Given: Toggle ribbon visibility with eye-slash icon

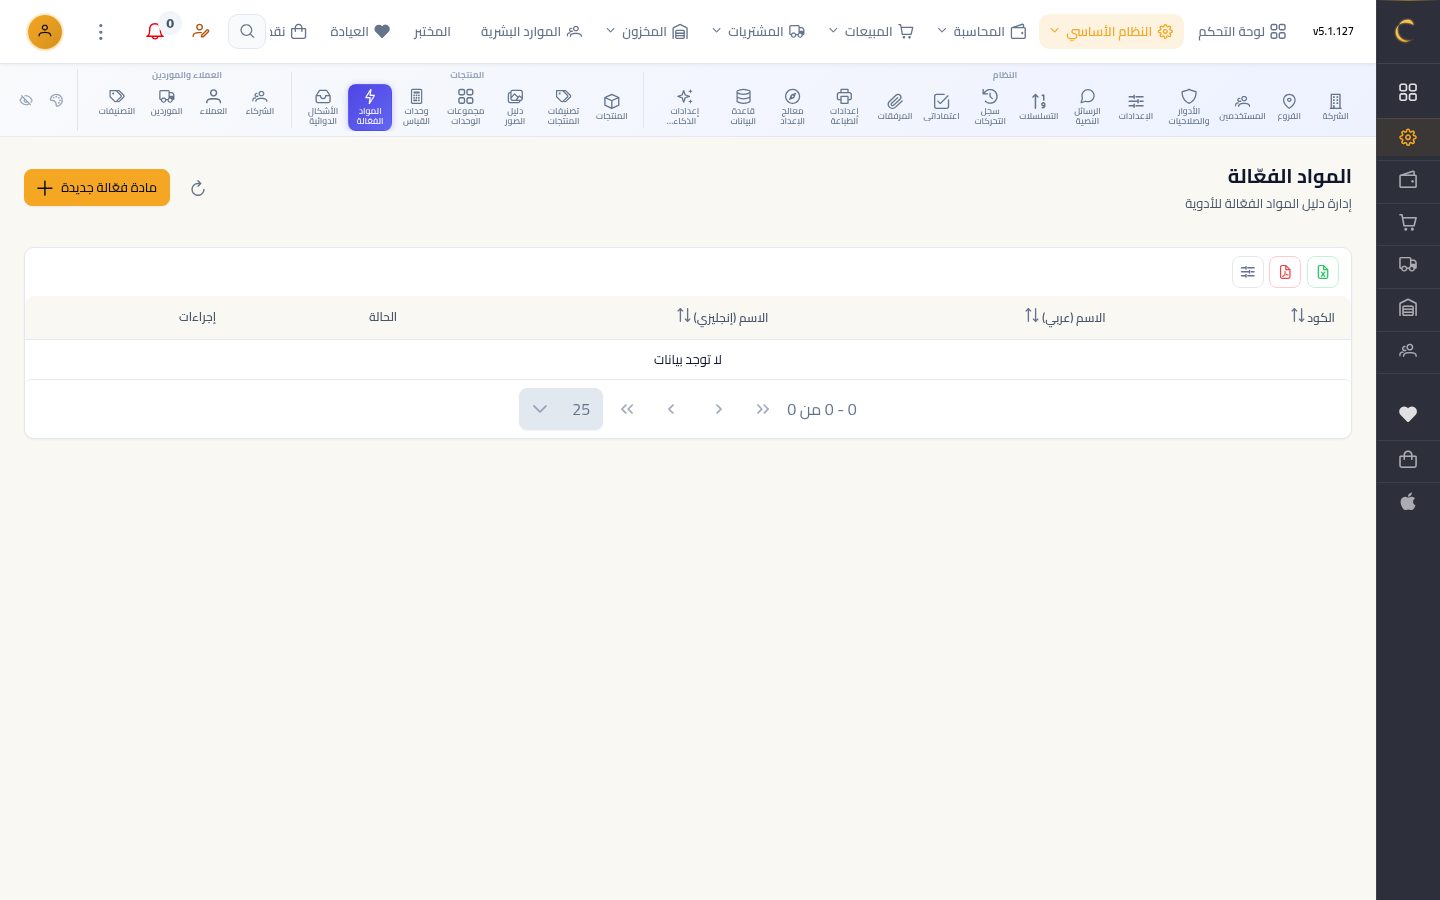Looking at the screenshot, I should coord(26,100).
